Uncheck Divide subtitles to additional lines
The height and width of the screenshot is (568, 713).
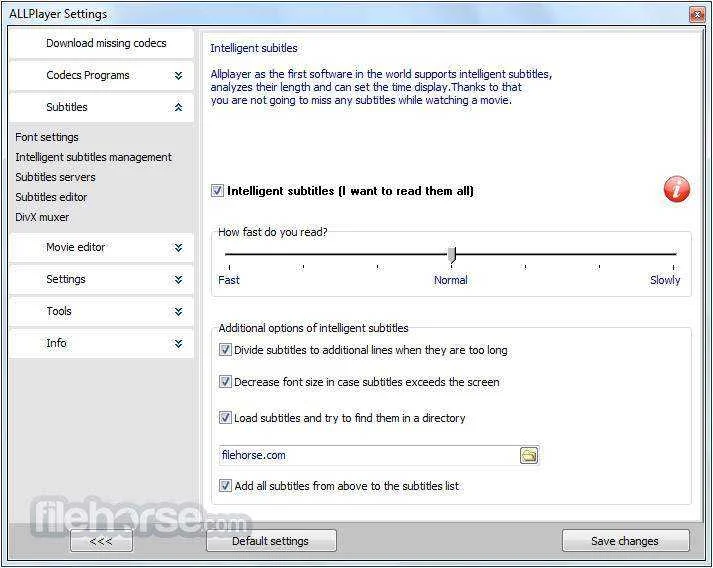(225, 350)
